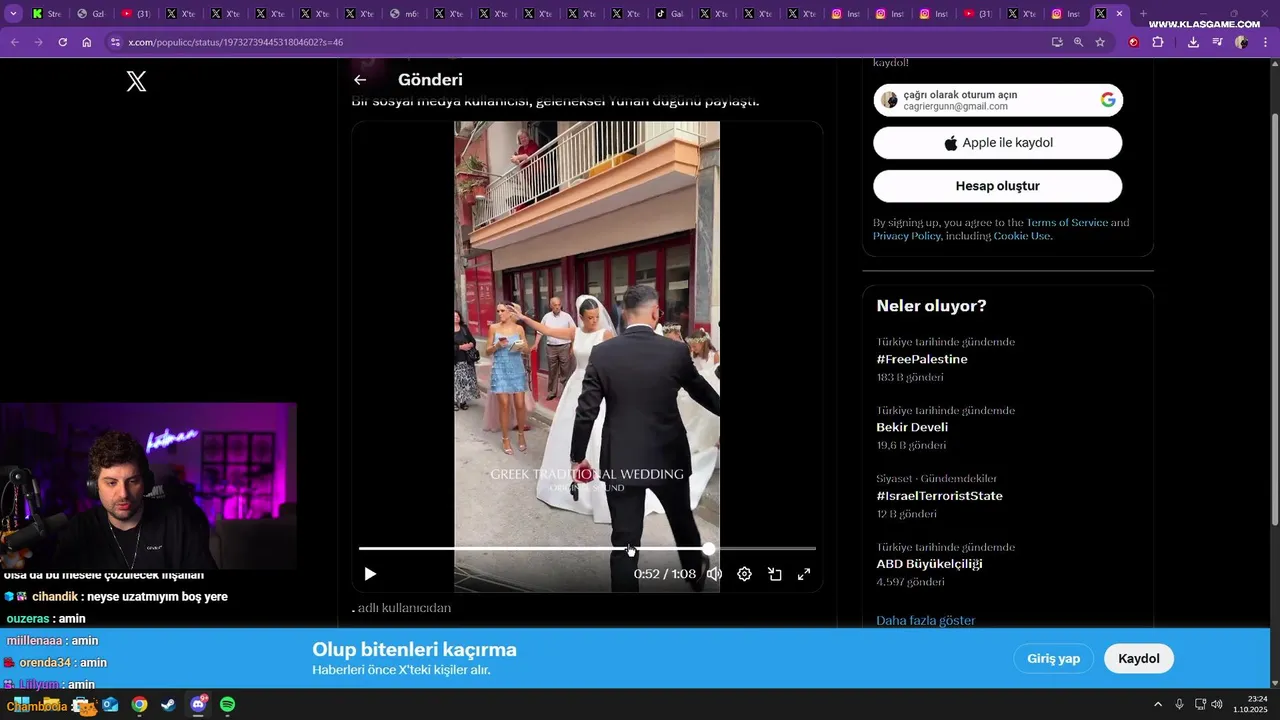Expand the video to fullscreen
The height and width of the screenshot is (720, 1280).
coord(804,574)
